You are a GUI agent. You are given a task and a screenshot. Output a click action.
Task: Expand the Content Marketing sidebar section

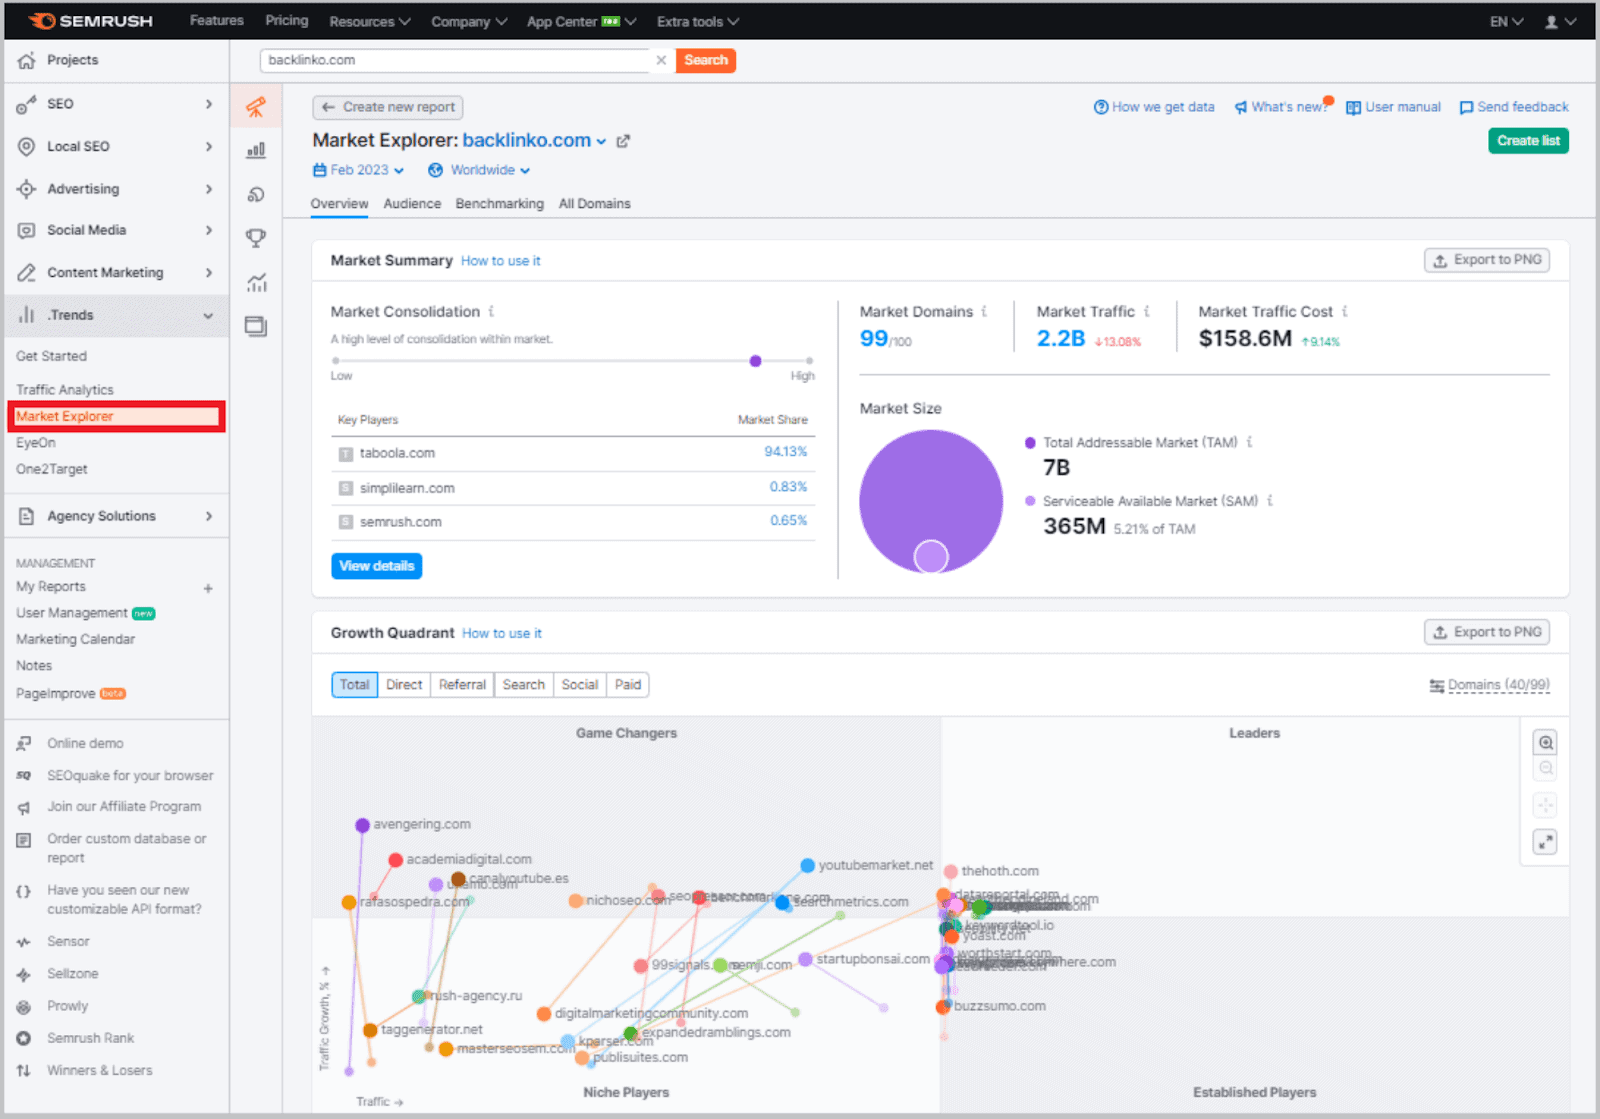[x=116, y=272]
